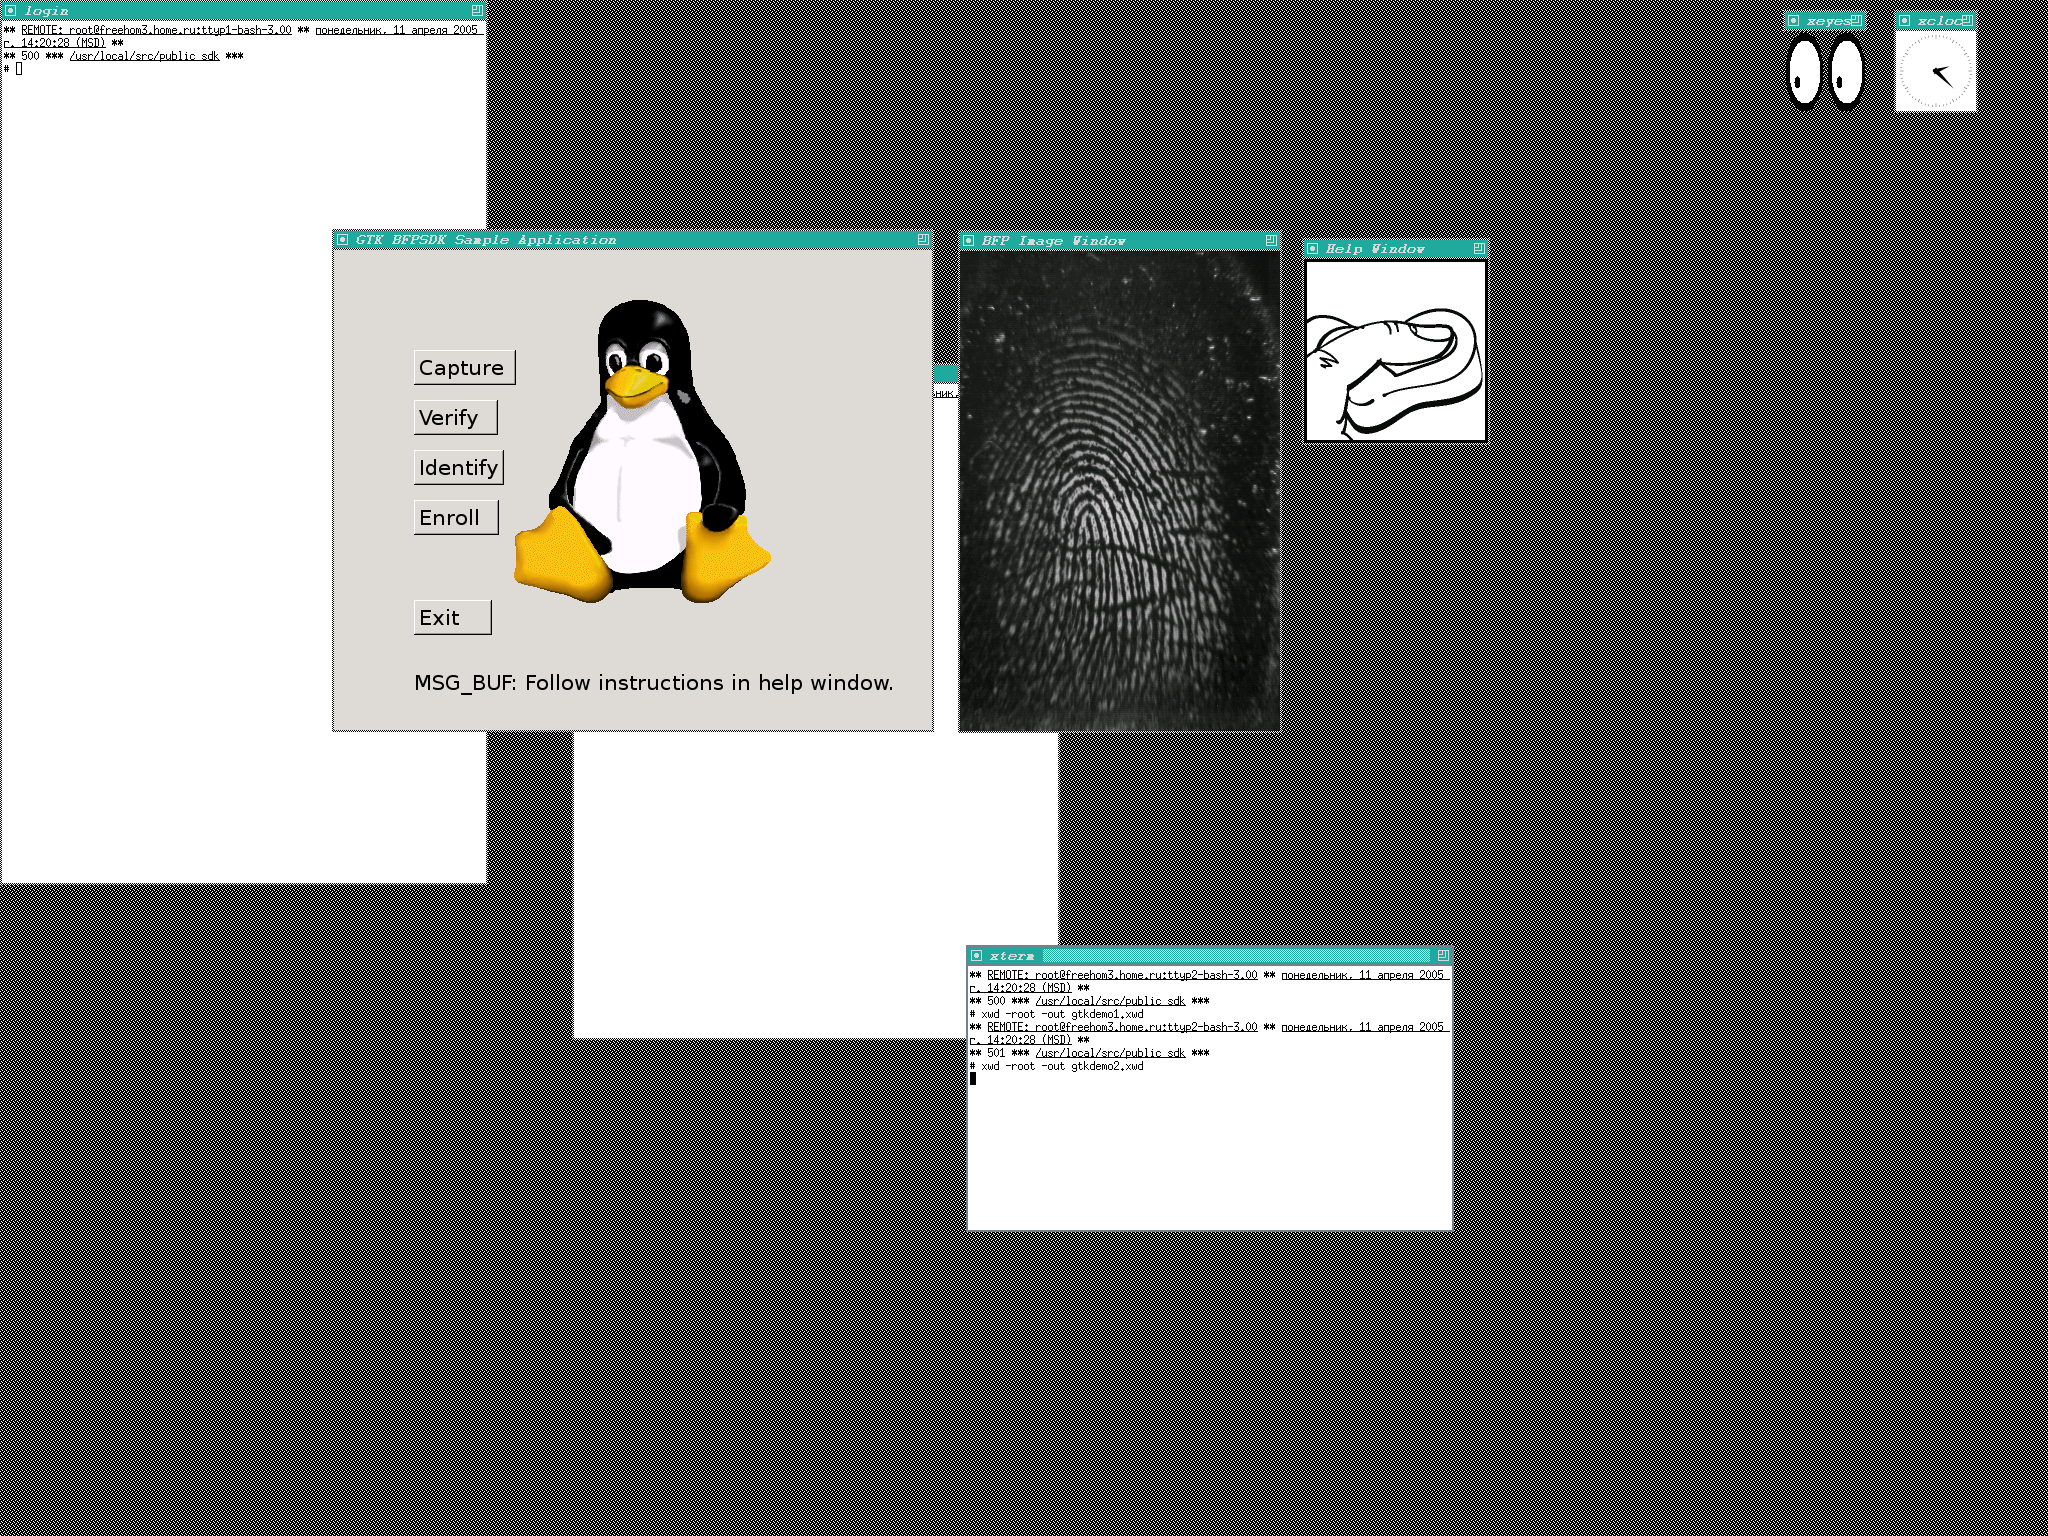Click resize icon on GTK BFPSDK titlebar
2048x1536 pixels.
point(923,239)
